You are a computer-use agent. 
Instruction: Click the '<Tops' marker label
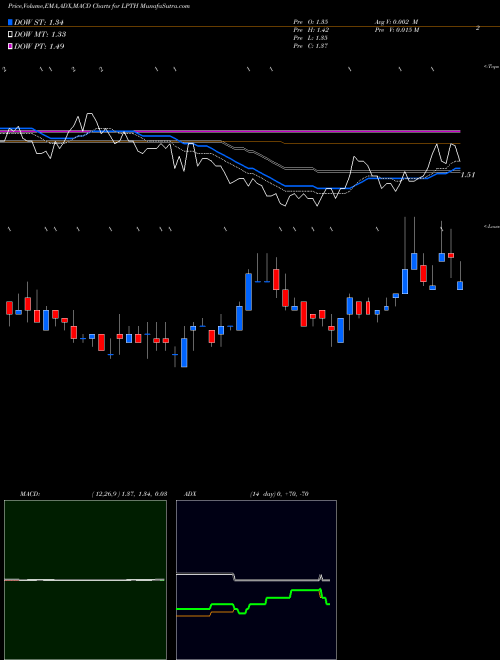pyautogui.click(x=492, y=67)
